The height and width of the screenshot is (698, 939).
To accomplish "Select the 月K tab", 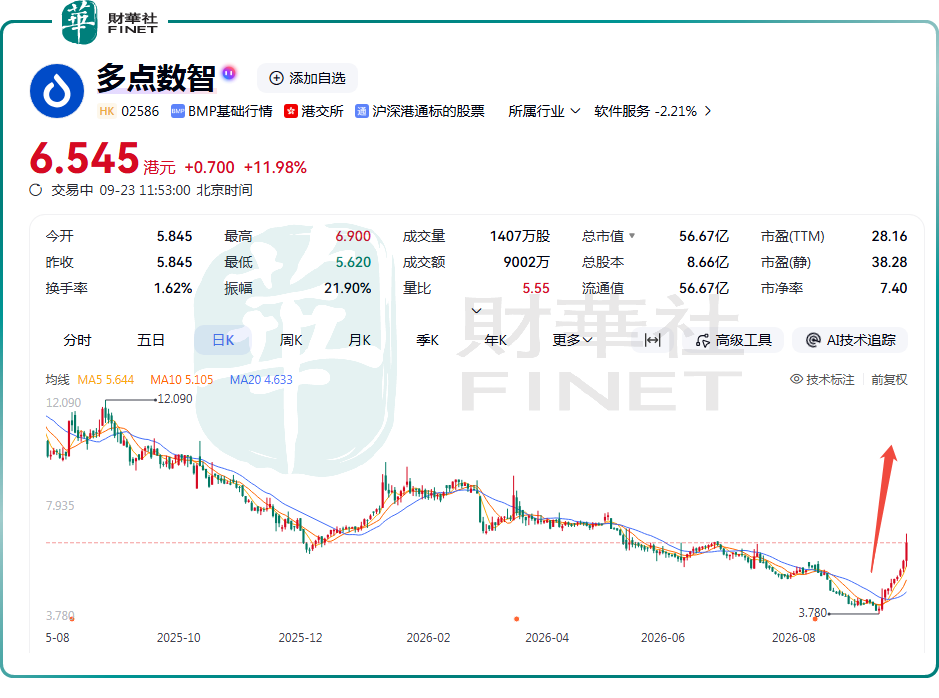I will pos(359,340).
